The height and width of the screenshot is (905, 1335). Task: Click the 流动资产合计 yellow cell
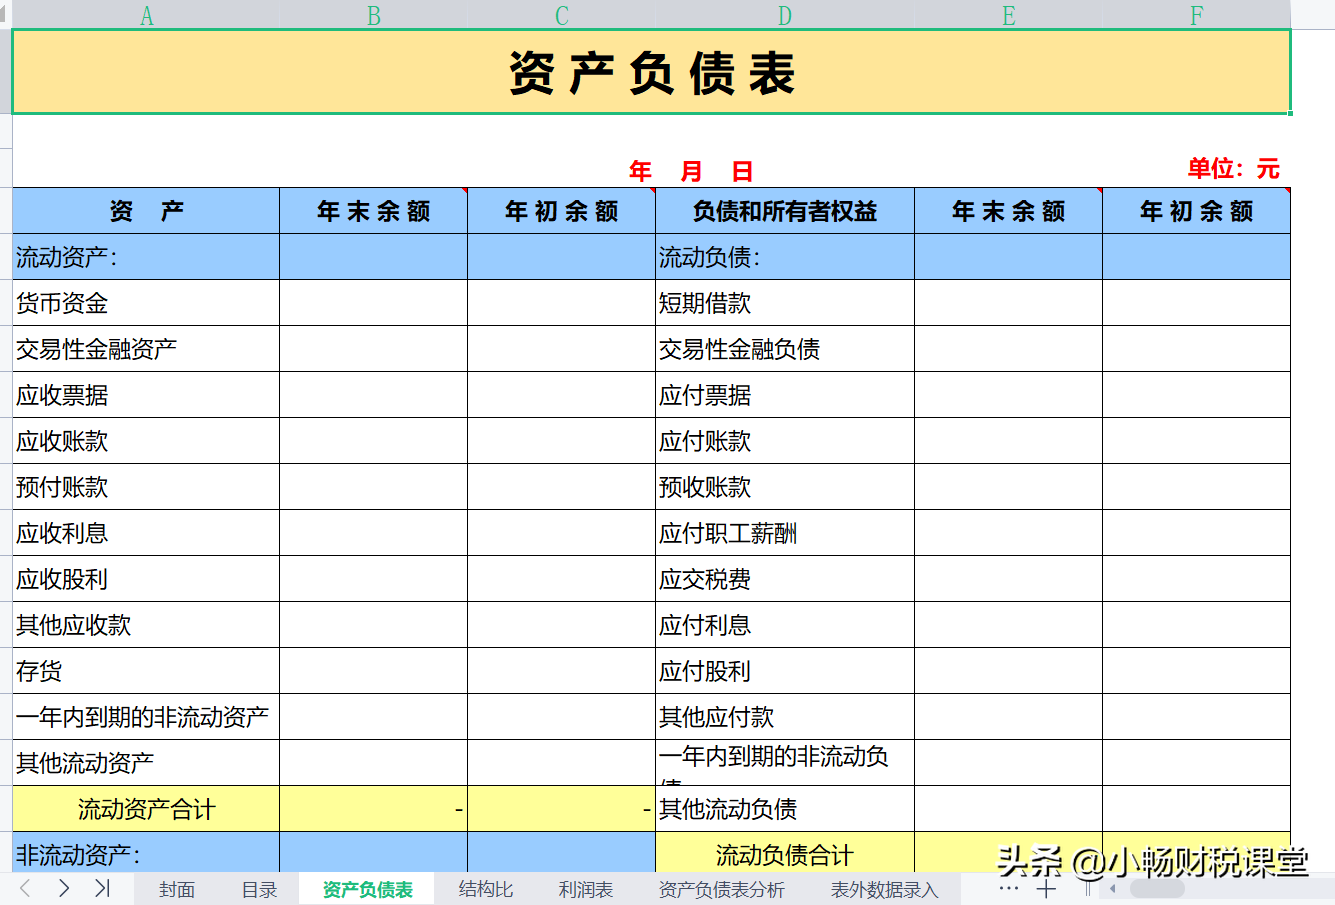(146, 809)
